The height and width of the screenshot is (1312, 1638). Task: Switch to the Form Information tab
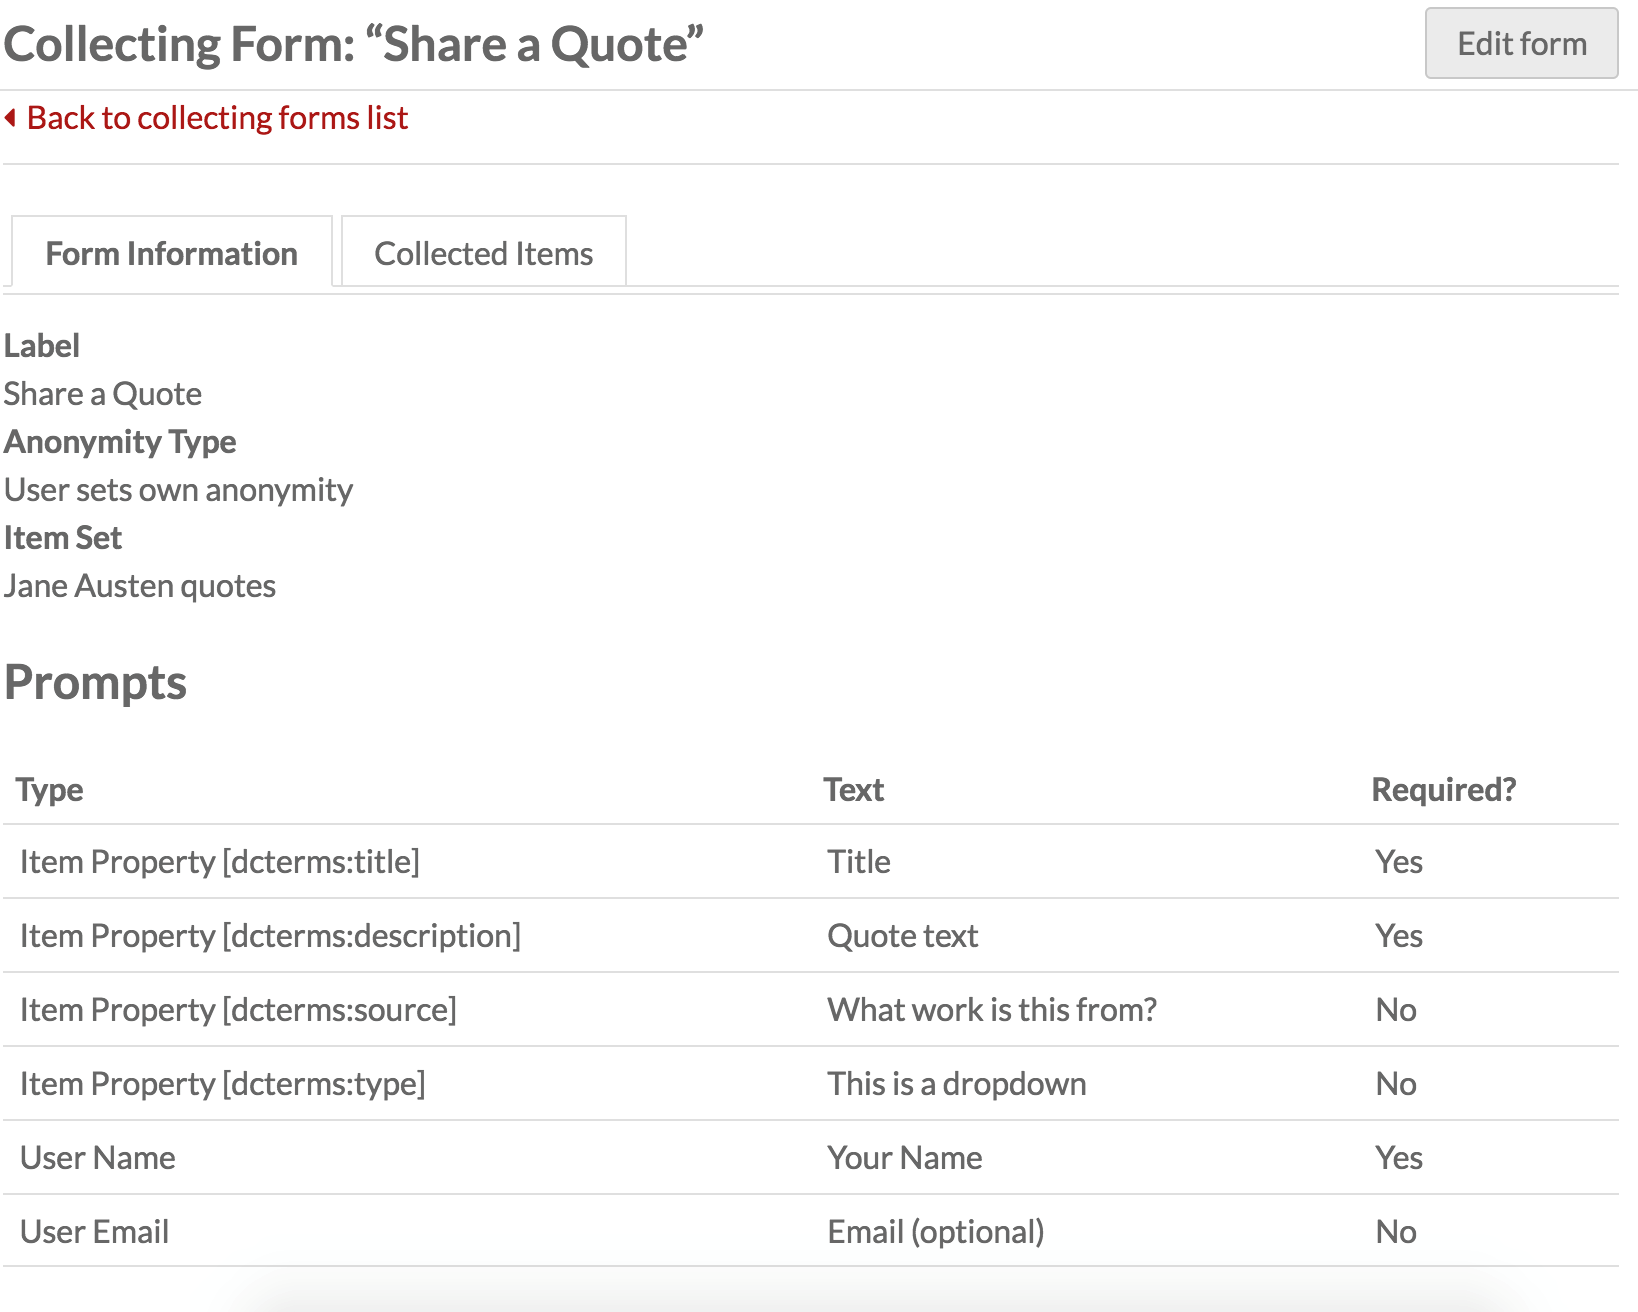pyautogui.click(x=171, y=253)
